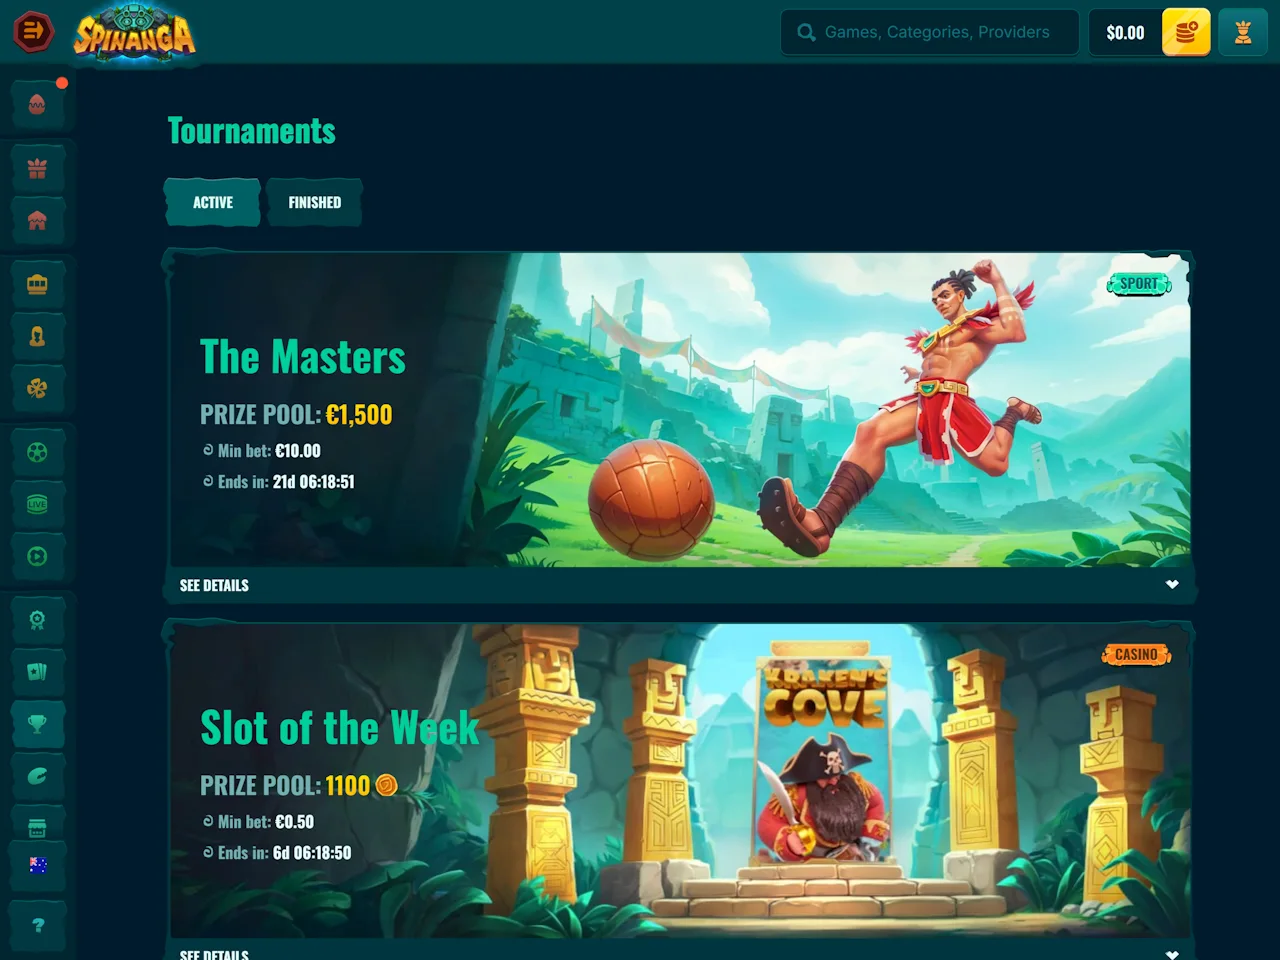Viewport: 1280px width, 960px height.
Task: Open the LIVE betting sidebar icon
Action: point(37,505)
